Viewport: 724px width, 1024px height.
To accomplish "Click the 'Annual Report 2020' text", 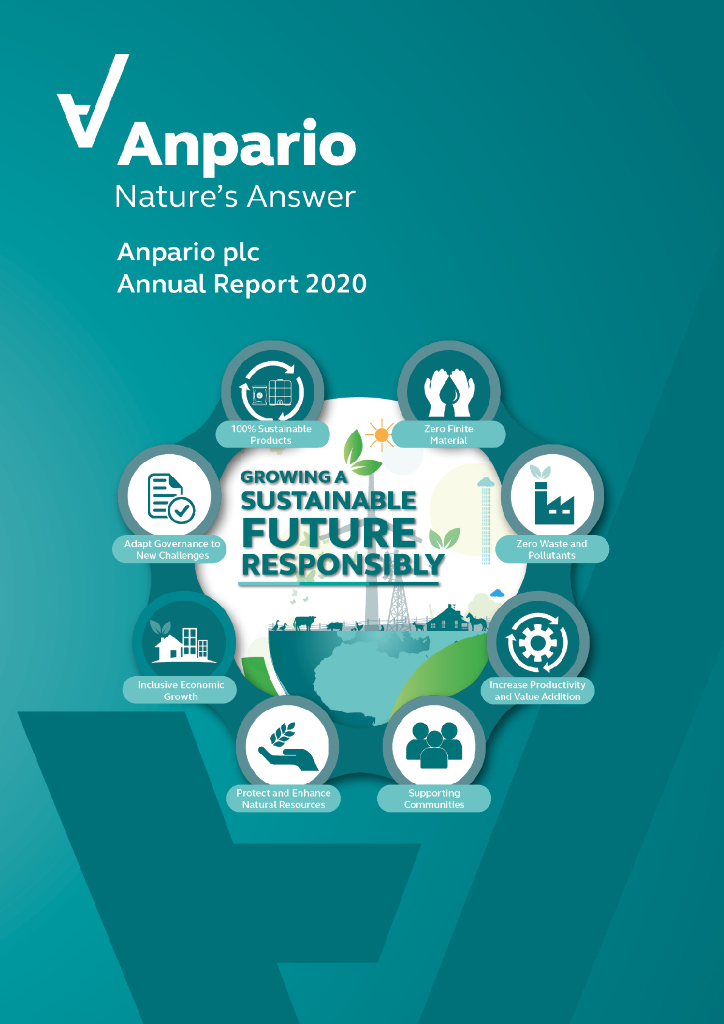I will pos(242,284).
